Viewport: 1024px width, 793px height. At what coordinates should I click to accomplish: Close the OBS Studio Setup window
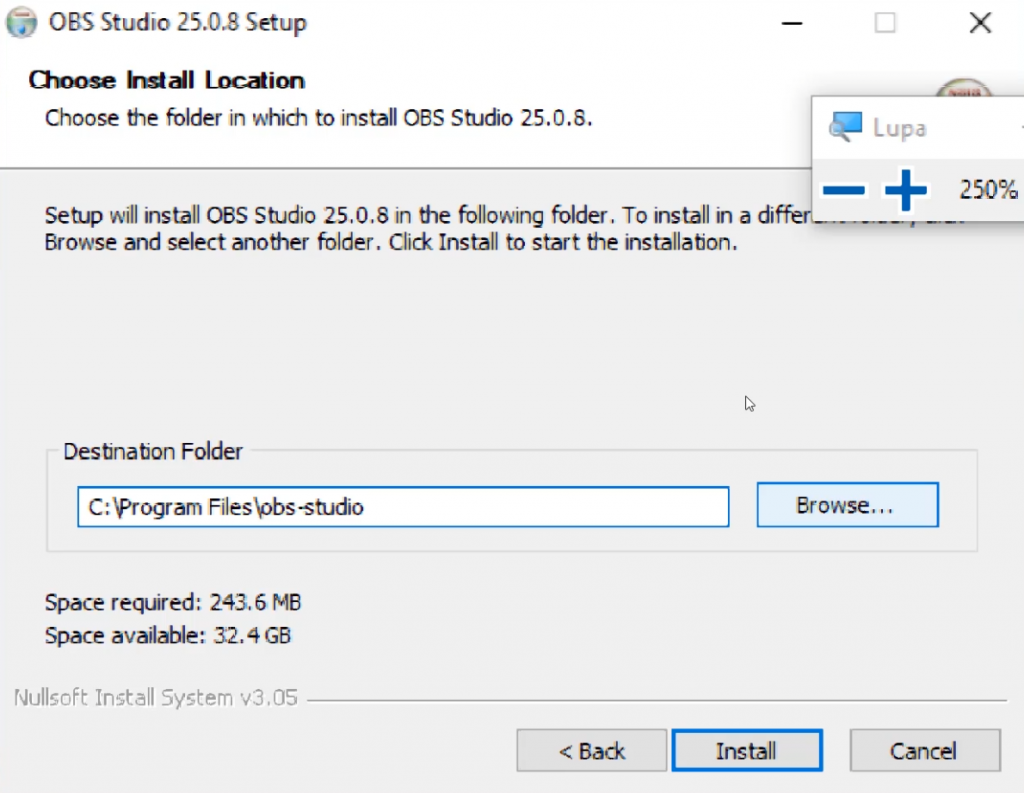coord(980,23)
